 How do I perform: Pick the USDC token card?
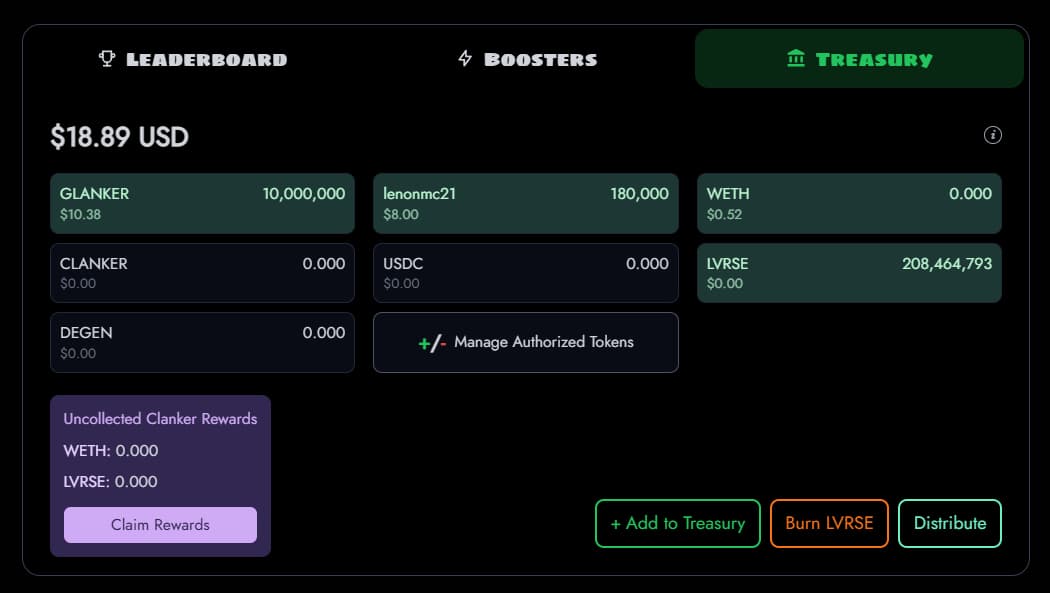click(x=526, y=273)
